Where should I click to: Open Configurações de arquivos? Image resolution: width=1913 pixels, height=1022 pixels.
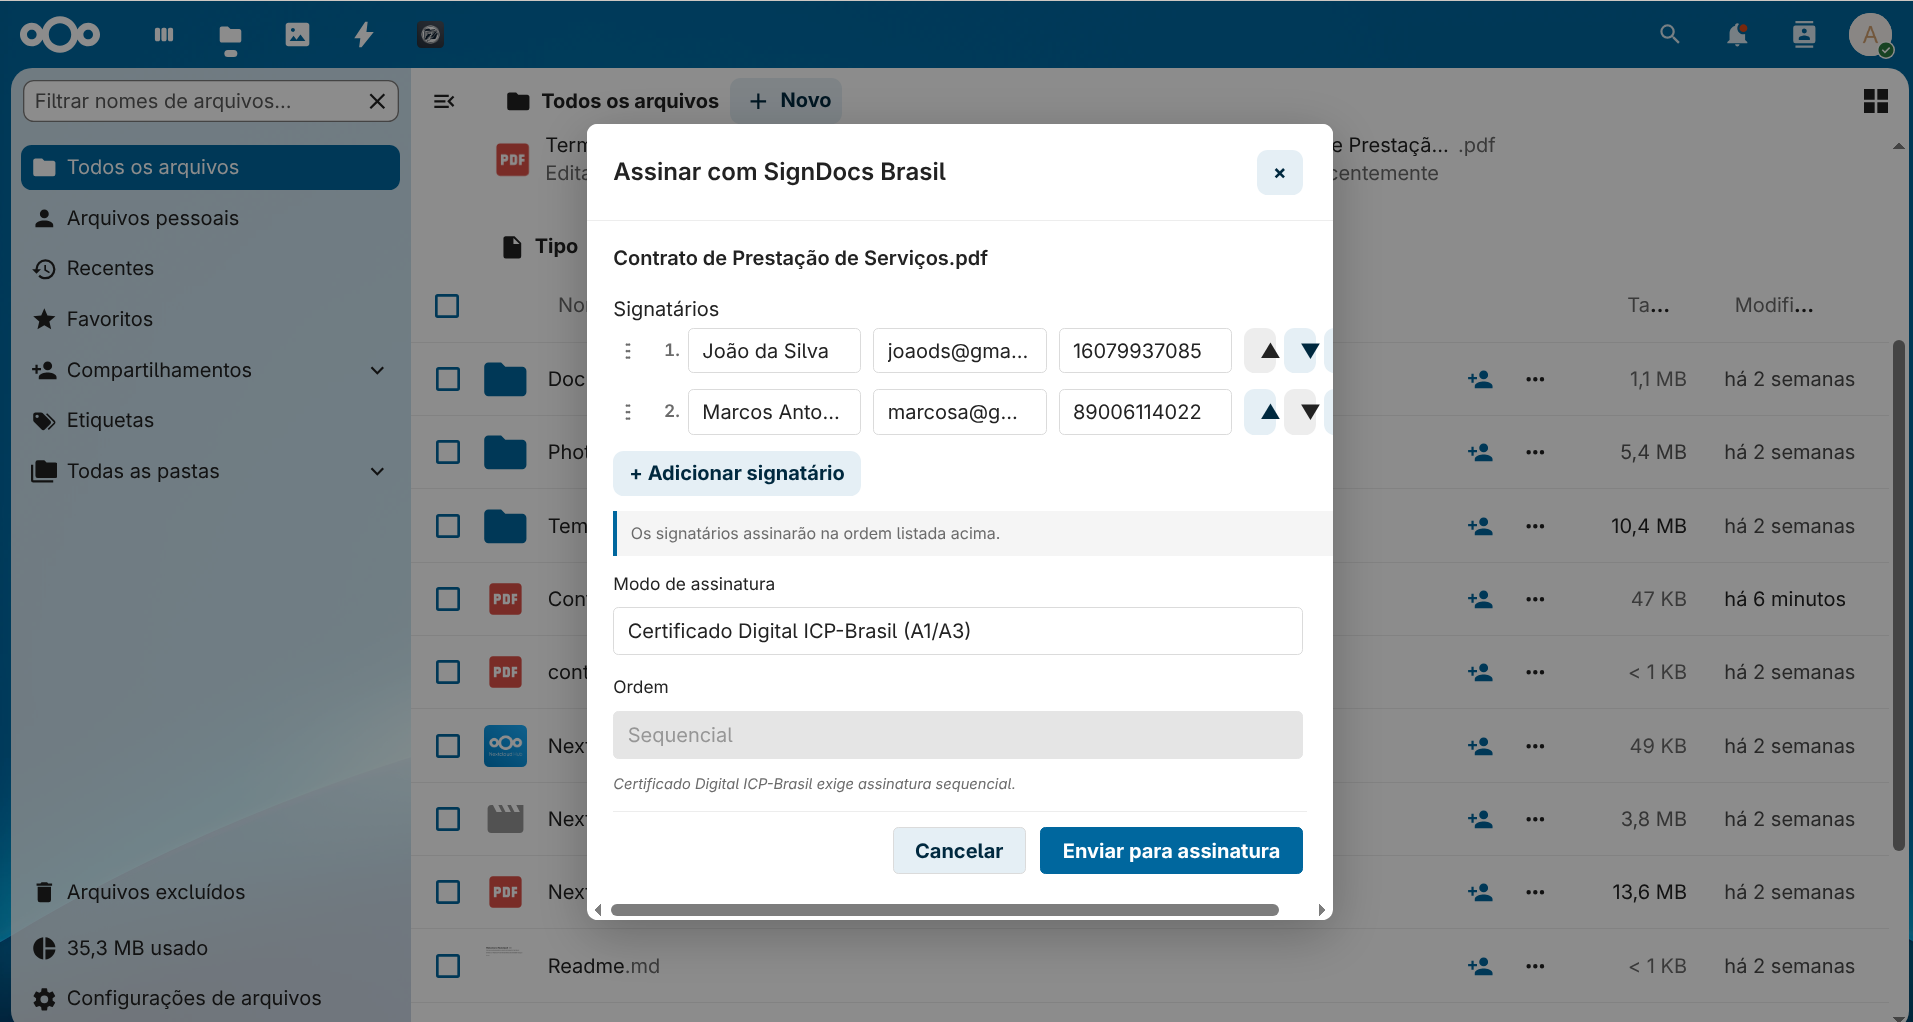[x=210, y=998]
